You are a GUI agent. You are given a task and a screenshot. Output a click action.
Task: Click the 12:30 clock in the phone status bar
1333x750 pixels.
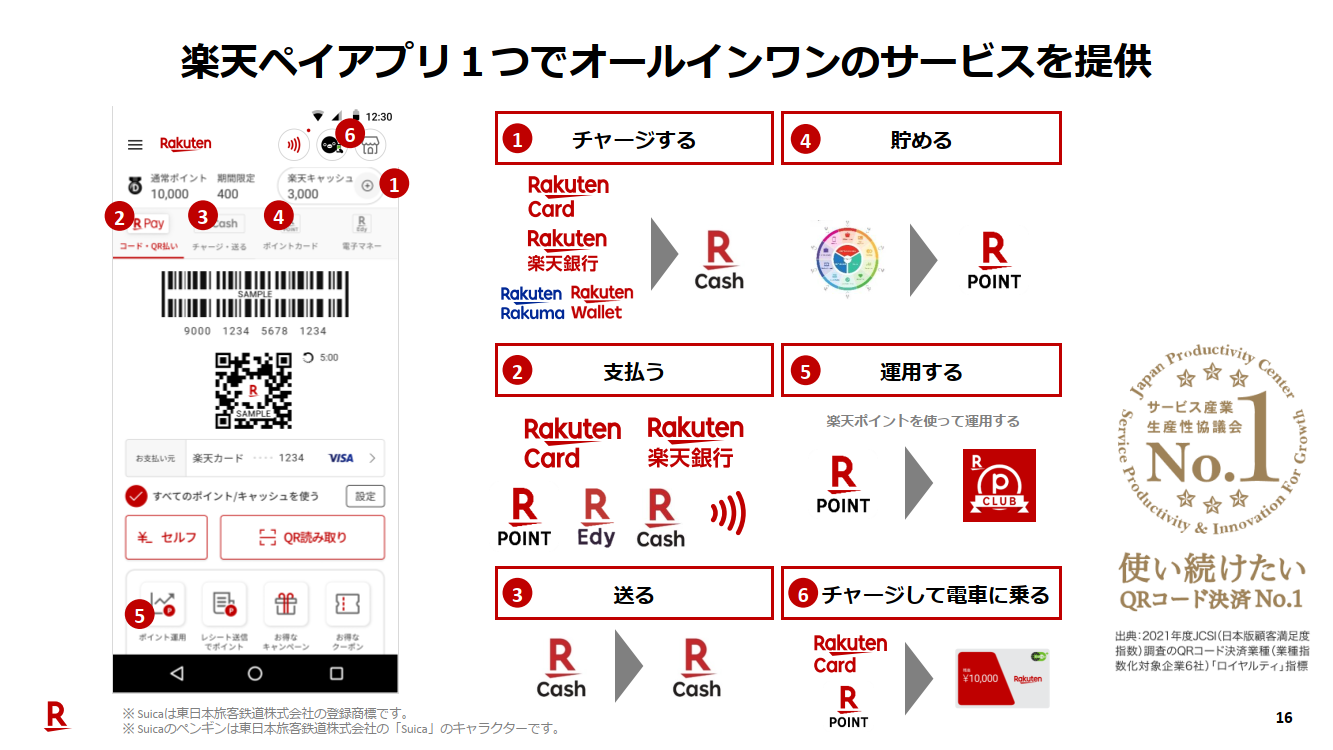point(379,117)
